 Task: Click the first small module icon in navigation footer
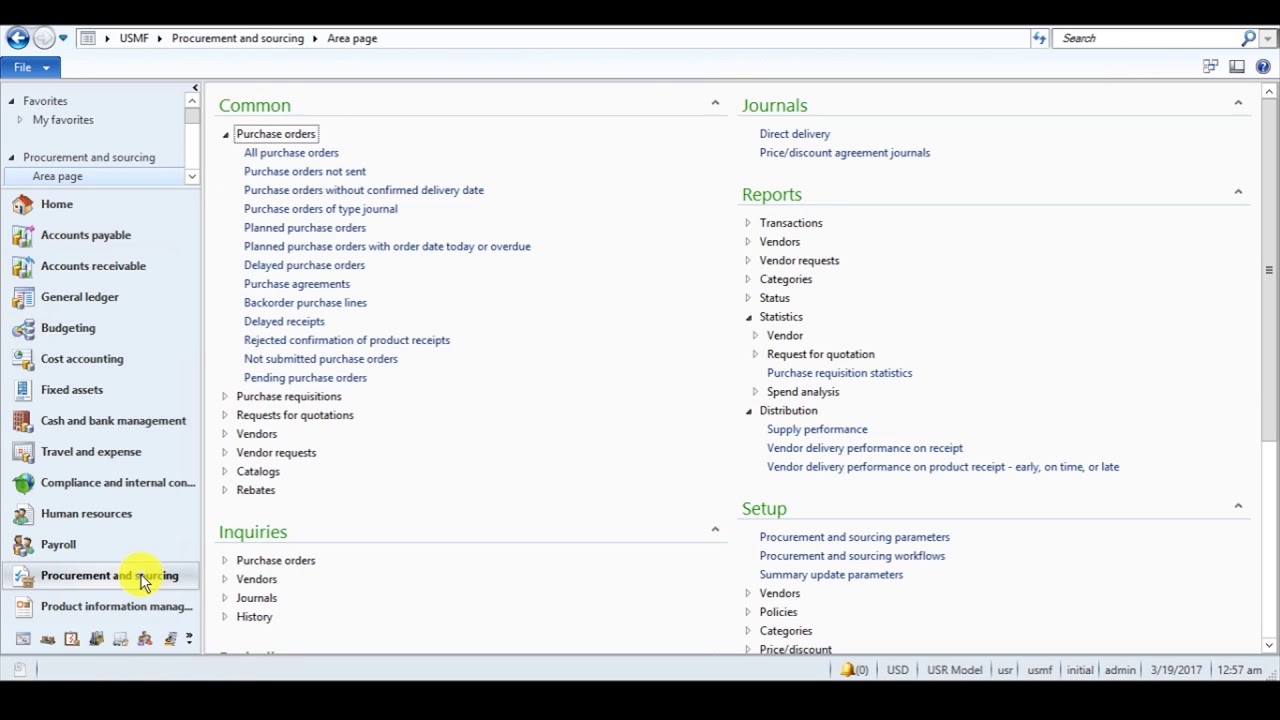pyautogui.click(x=23, y=639)
